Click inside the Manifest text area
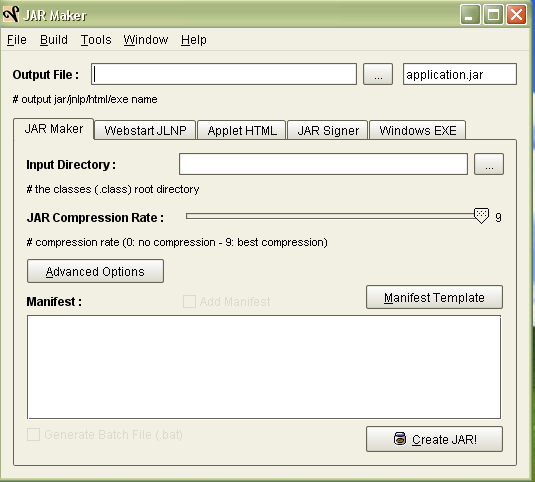 click(264, 367)
